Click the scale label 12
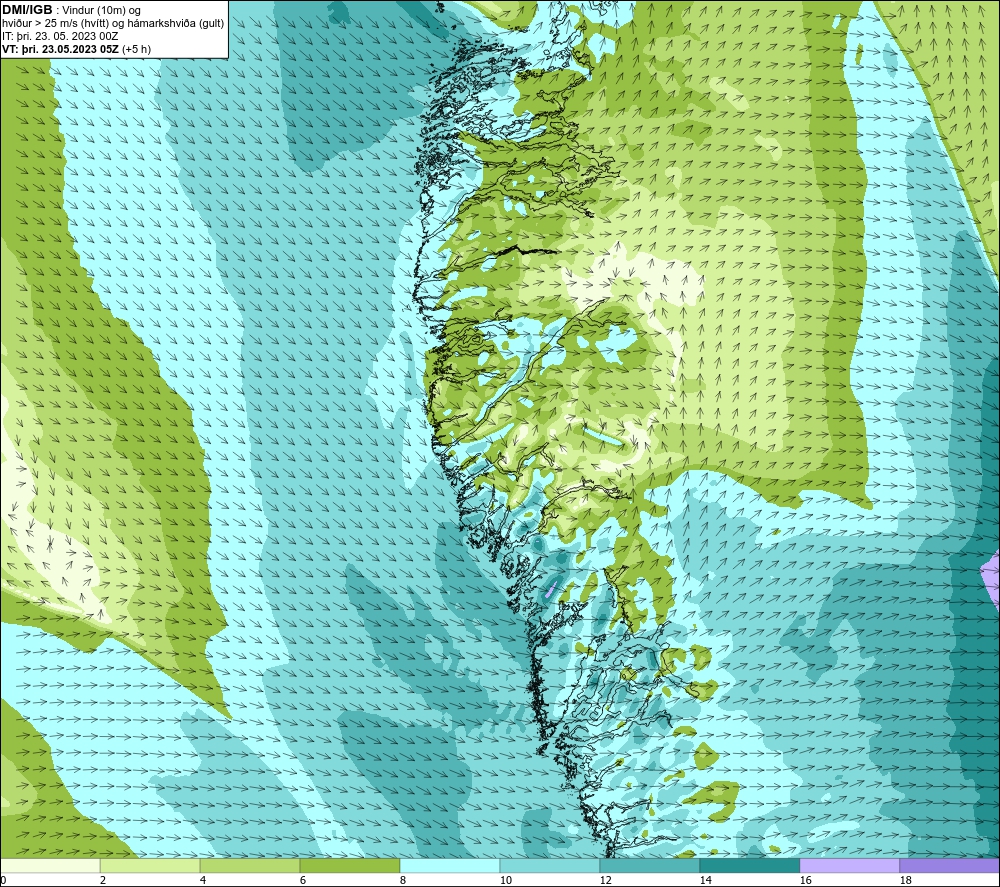Image resolution: width=1000 pixels, height=887 pixels. [x=605, y=880]
